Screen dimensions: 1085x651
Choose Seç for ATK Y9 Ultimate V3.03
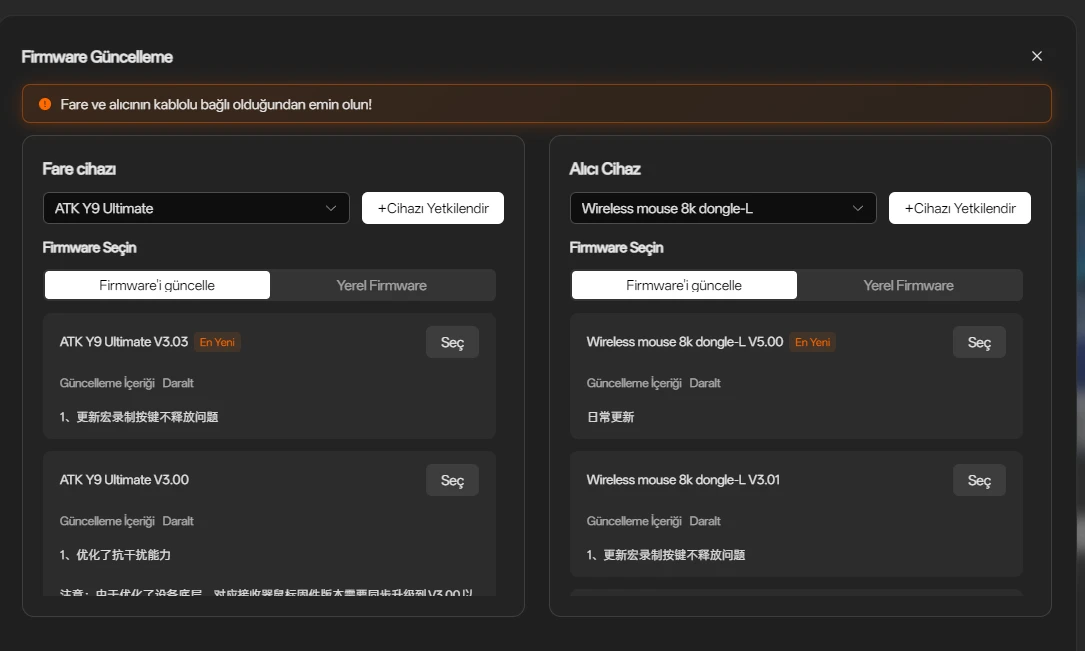pos(452,342)
